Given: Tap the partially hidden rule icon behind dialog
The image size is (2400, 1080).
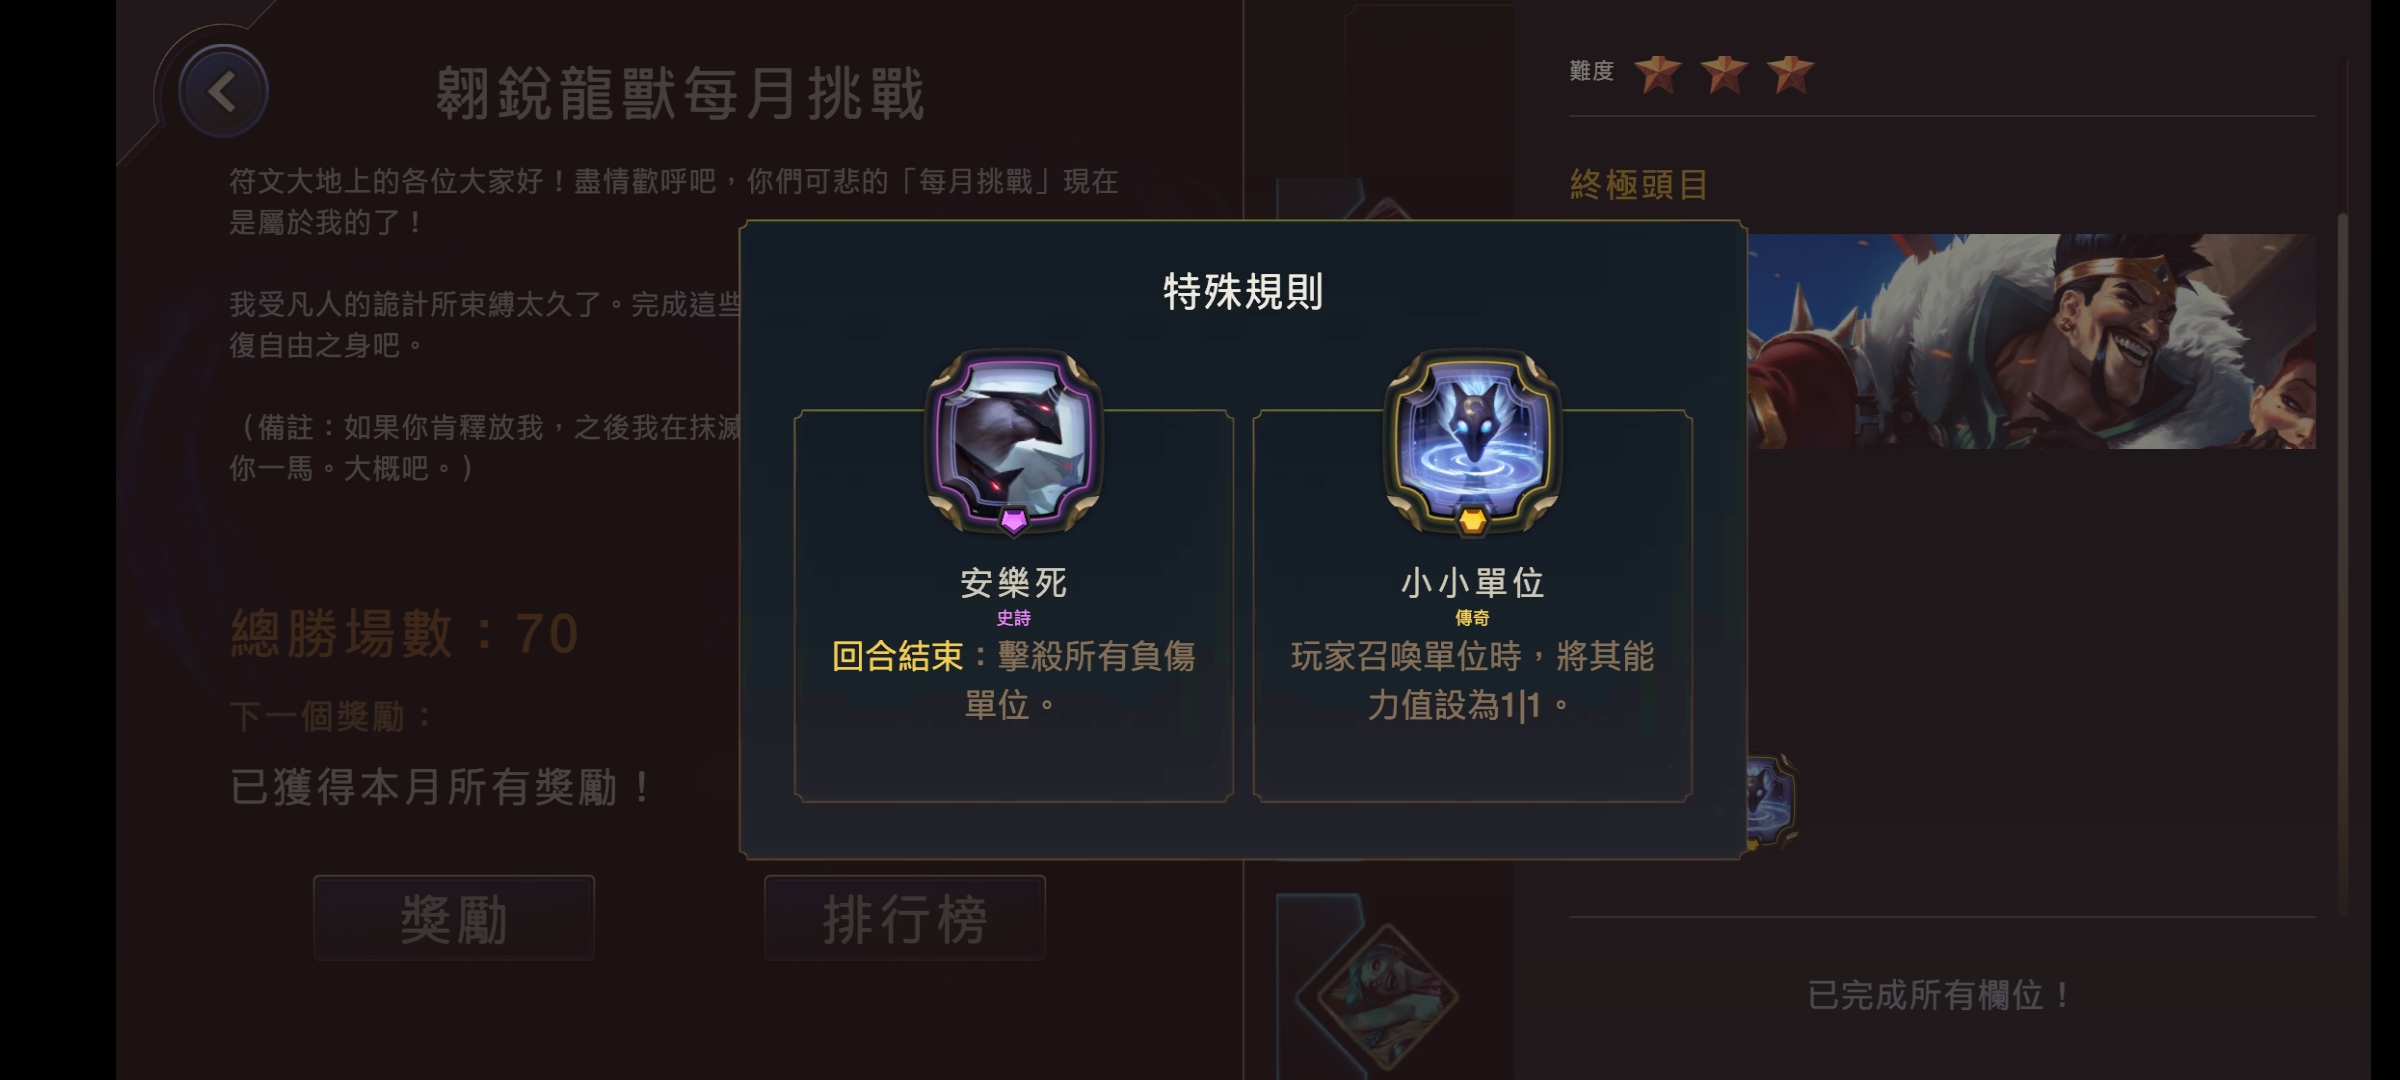Looking at the screenshot, I should click(1770, 802).
